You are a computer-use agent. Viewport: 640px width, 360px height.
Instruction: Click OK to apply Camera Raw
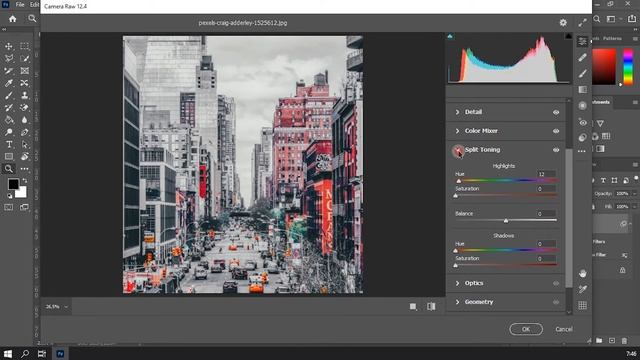pos(526,329)
